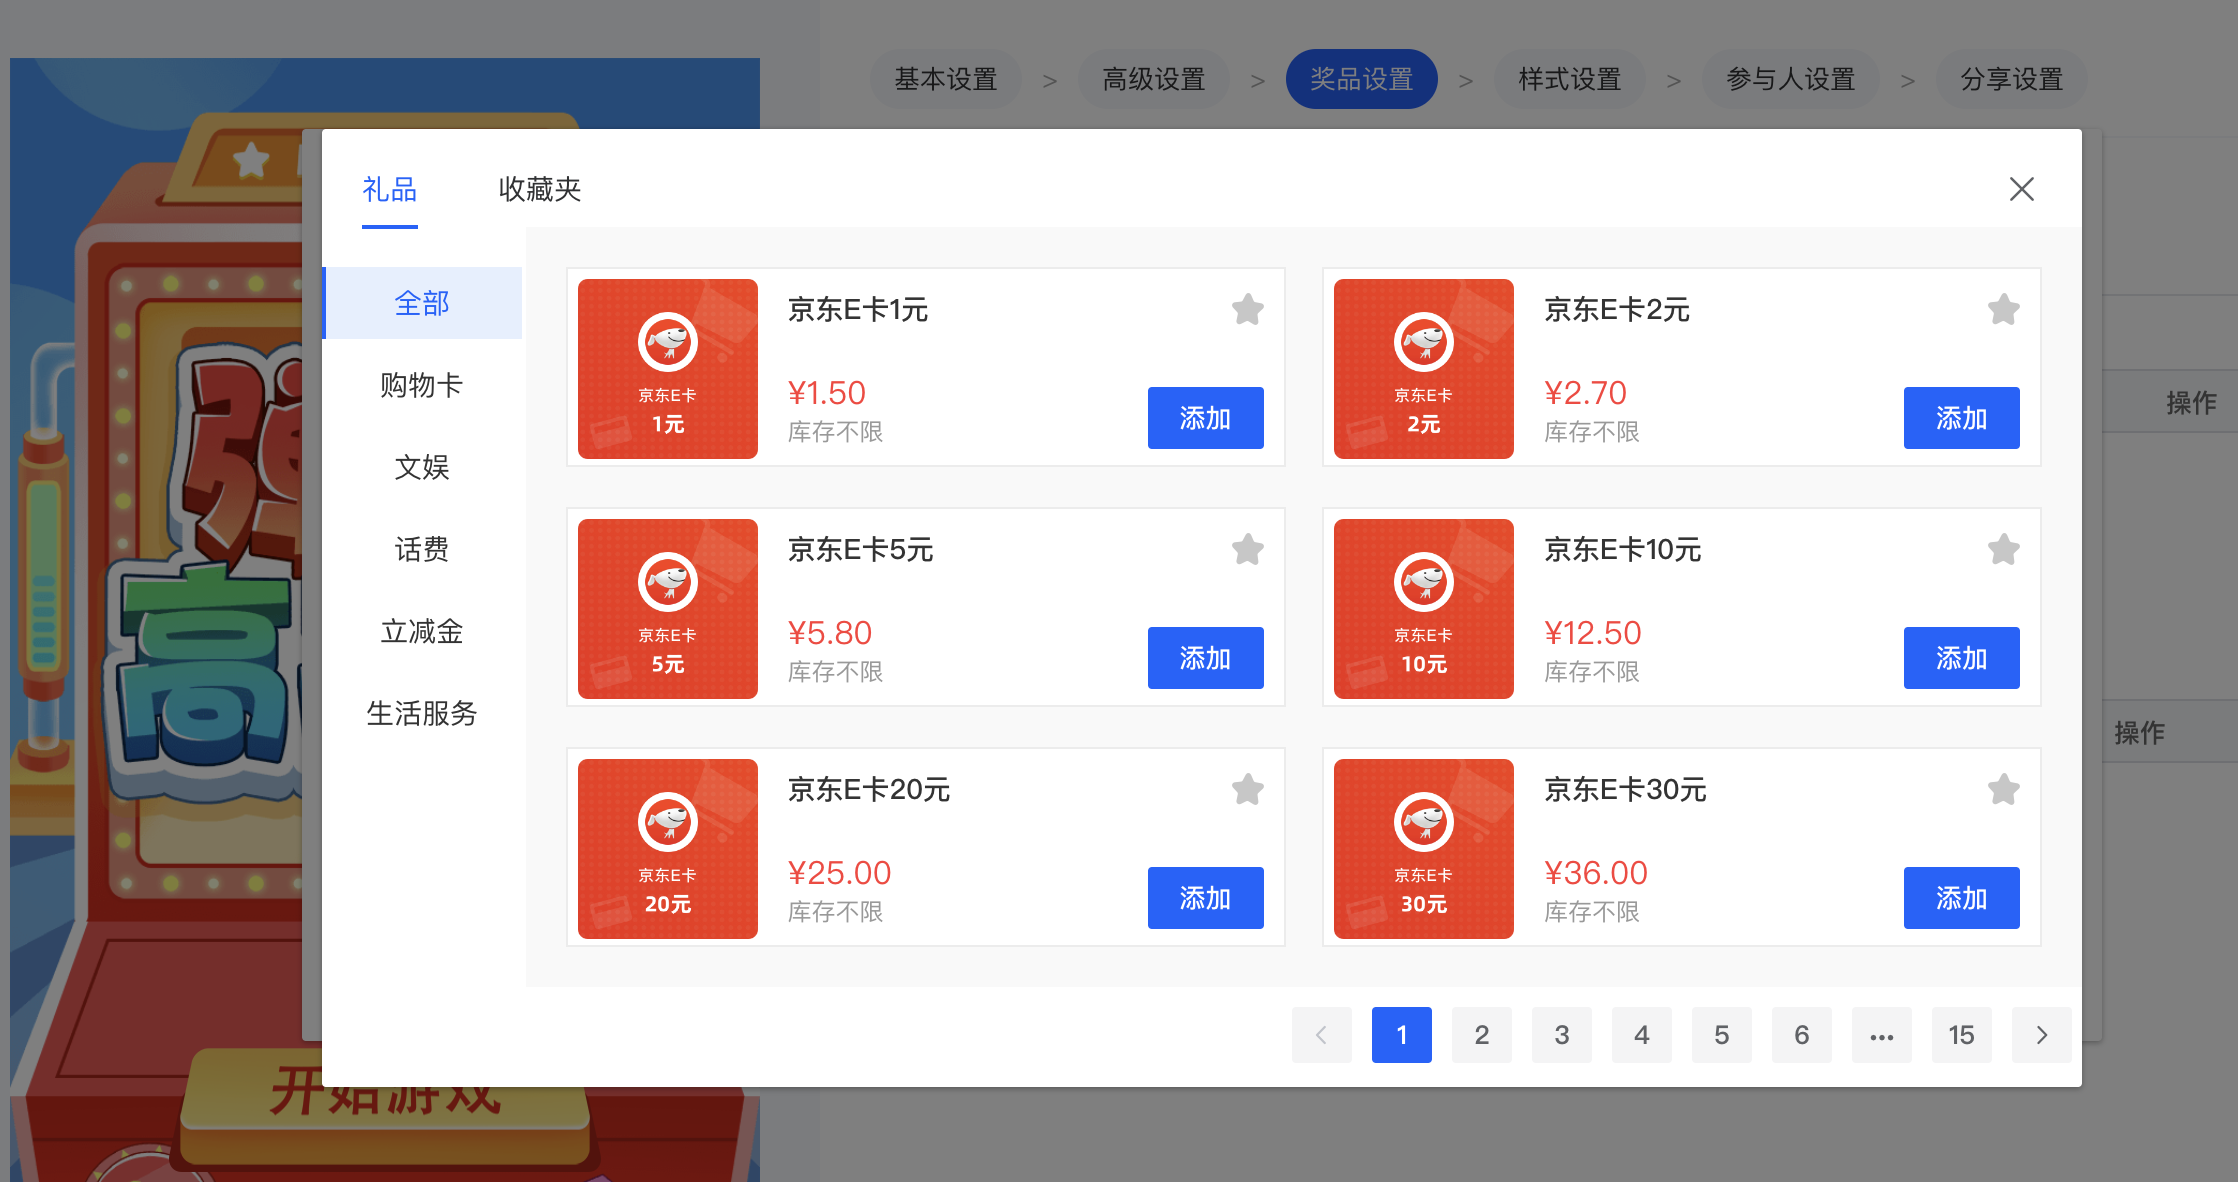Add the 京东E卡20元 gift

point(1205,898)
